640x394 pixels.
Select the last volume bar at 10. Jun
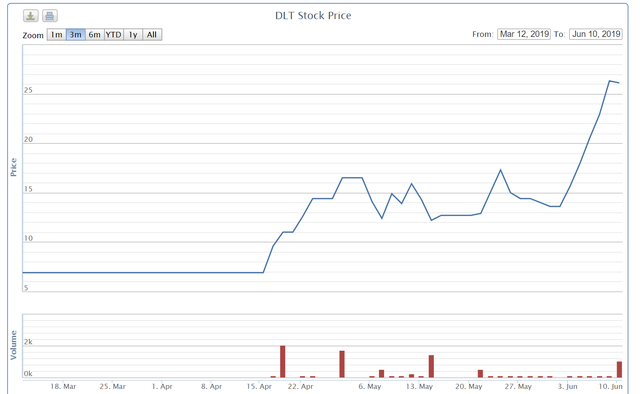(619, 370)
